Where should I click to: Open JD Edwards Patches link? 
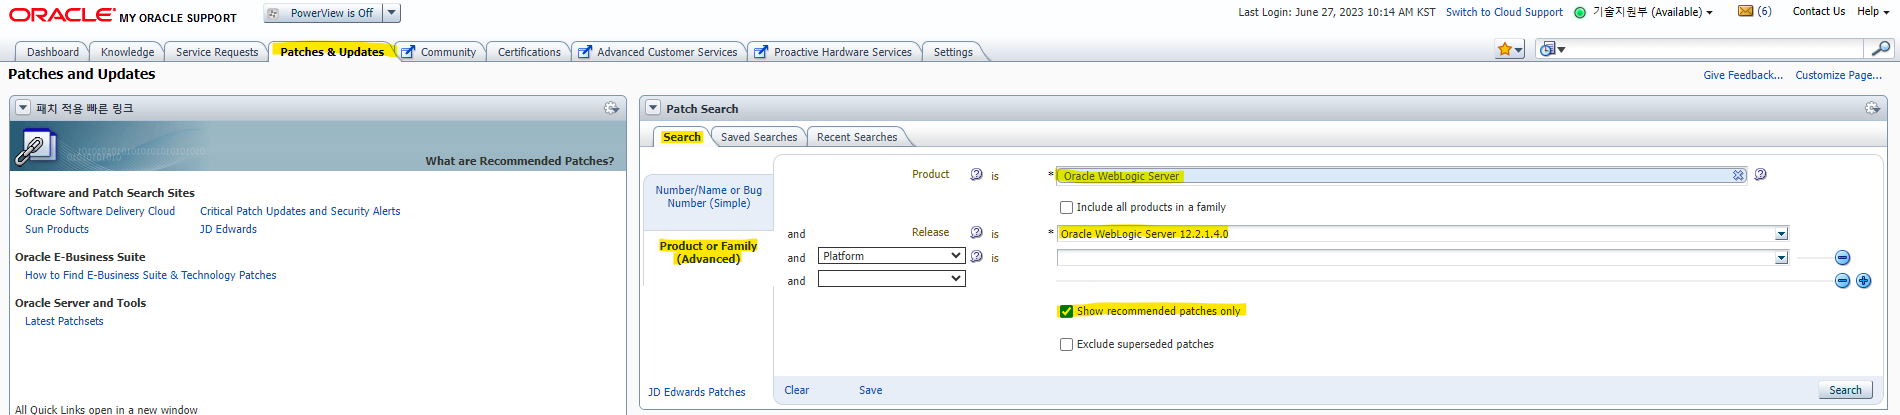click(x=697, y=392)
